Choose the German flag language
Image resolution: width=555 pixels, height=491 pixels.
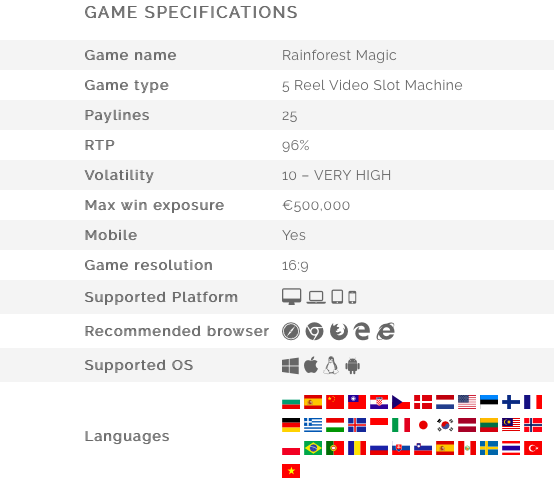pyautogui.click(x=291, y=425)
